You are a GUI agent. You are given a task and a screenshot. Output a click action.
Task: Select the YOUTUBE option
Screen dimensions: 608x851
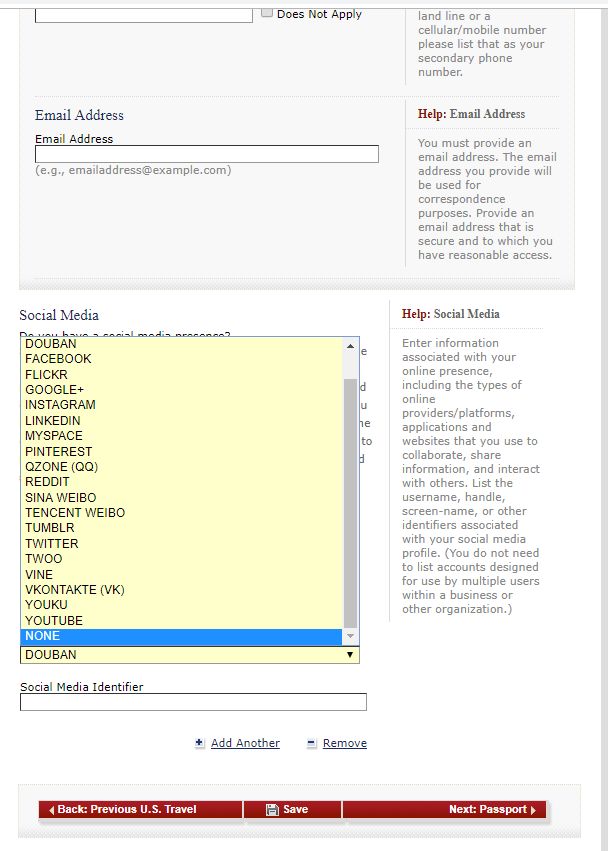point(181,621)
